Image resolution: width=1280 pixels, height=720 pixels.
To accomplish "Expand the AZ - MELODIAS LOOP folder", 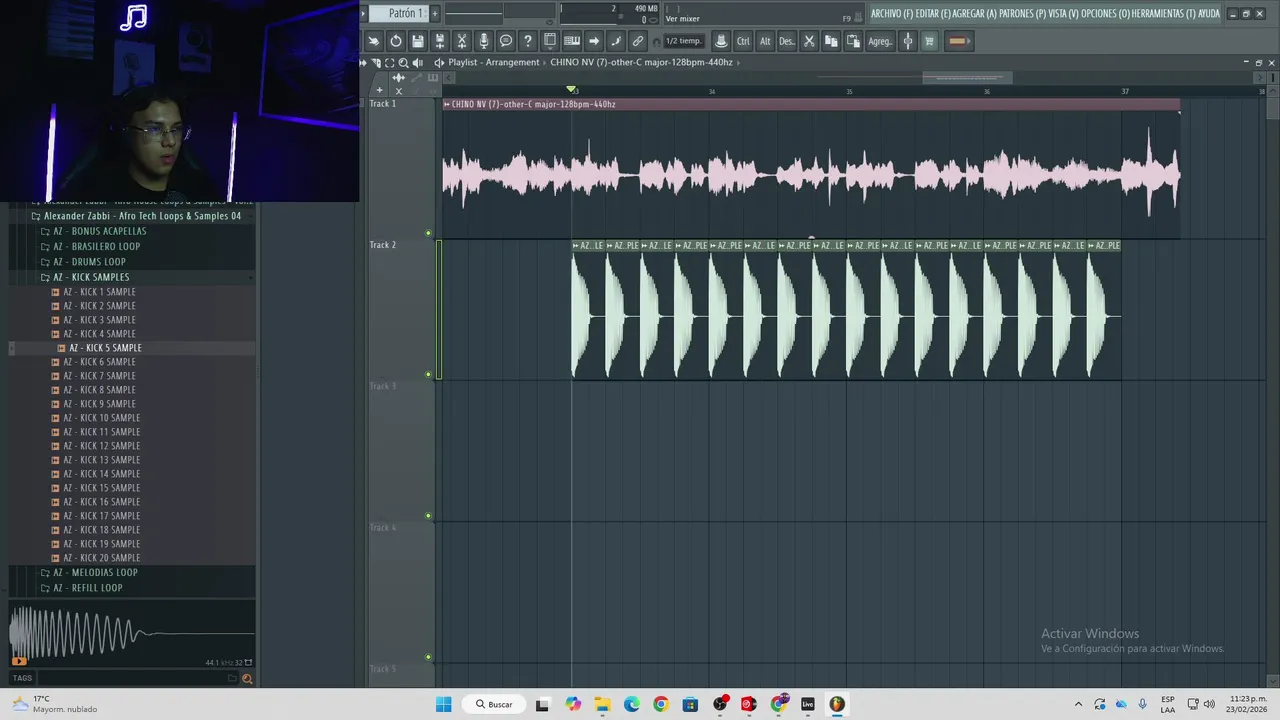I will click(95, 573).
